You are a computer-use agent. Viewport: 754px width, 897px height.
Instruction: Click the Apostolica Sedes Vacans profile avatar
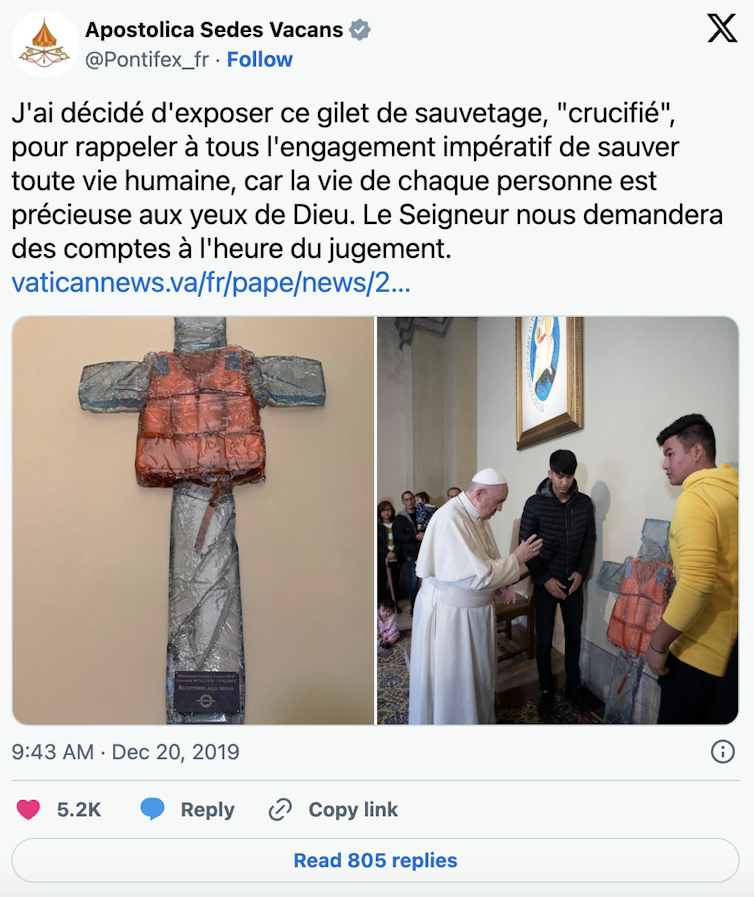pos(45,43)
